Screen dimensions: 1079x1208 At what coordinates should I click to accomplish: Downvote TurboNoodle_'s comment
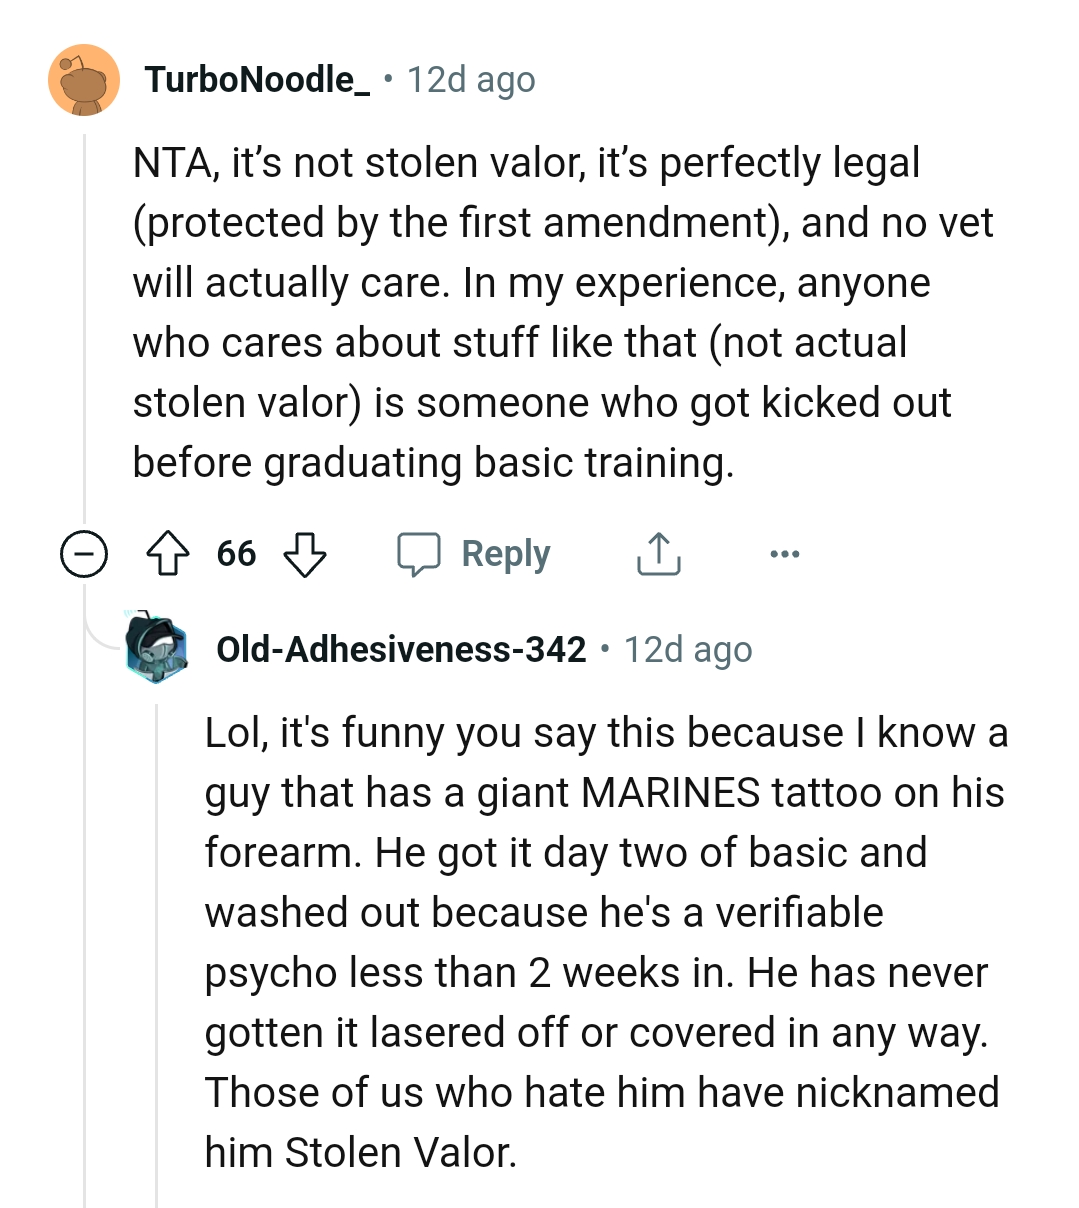pos(303,553)
